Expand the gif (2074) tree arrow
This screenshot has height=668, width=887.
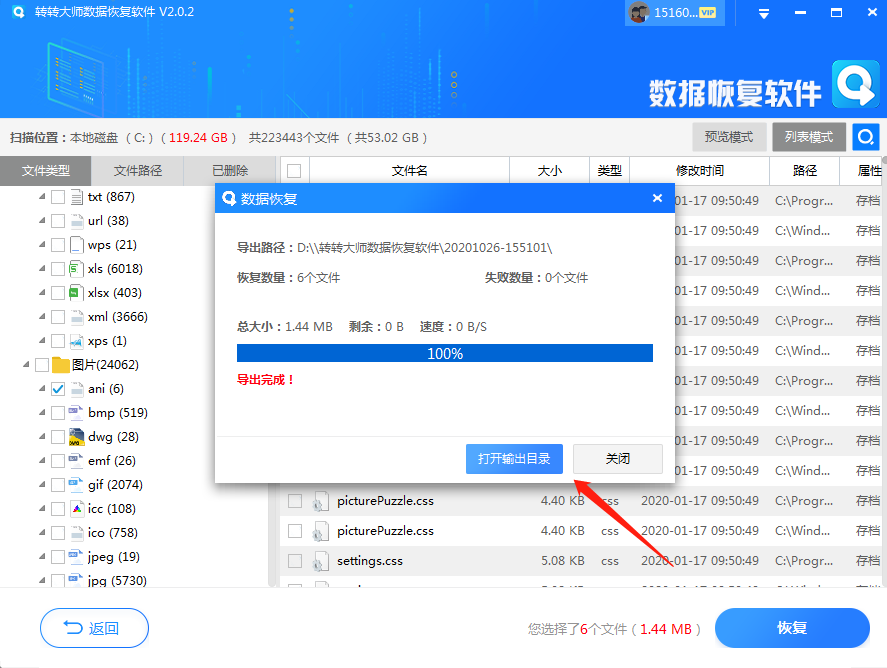point(42,485)
